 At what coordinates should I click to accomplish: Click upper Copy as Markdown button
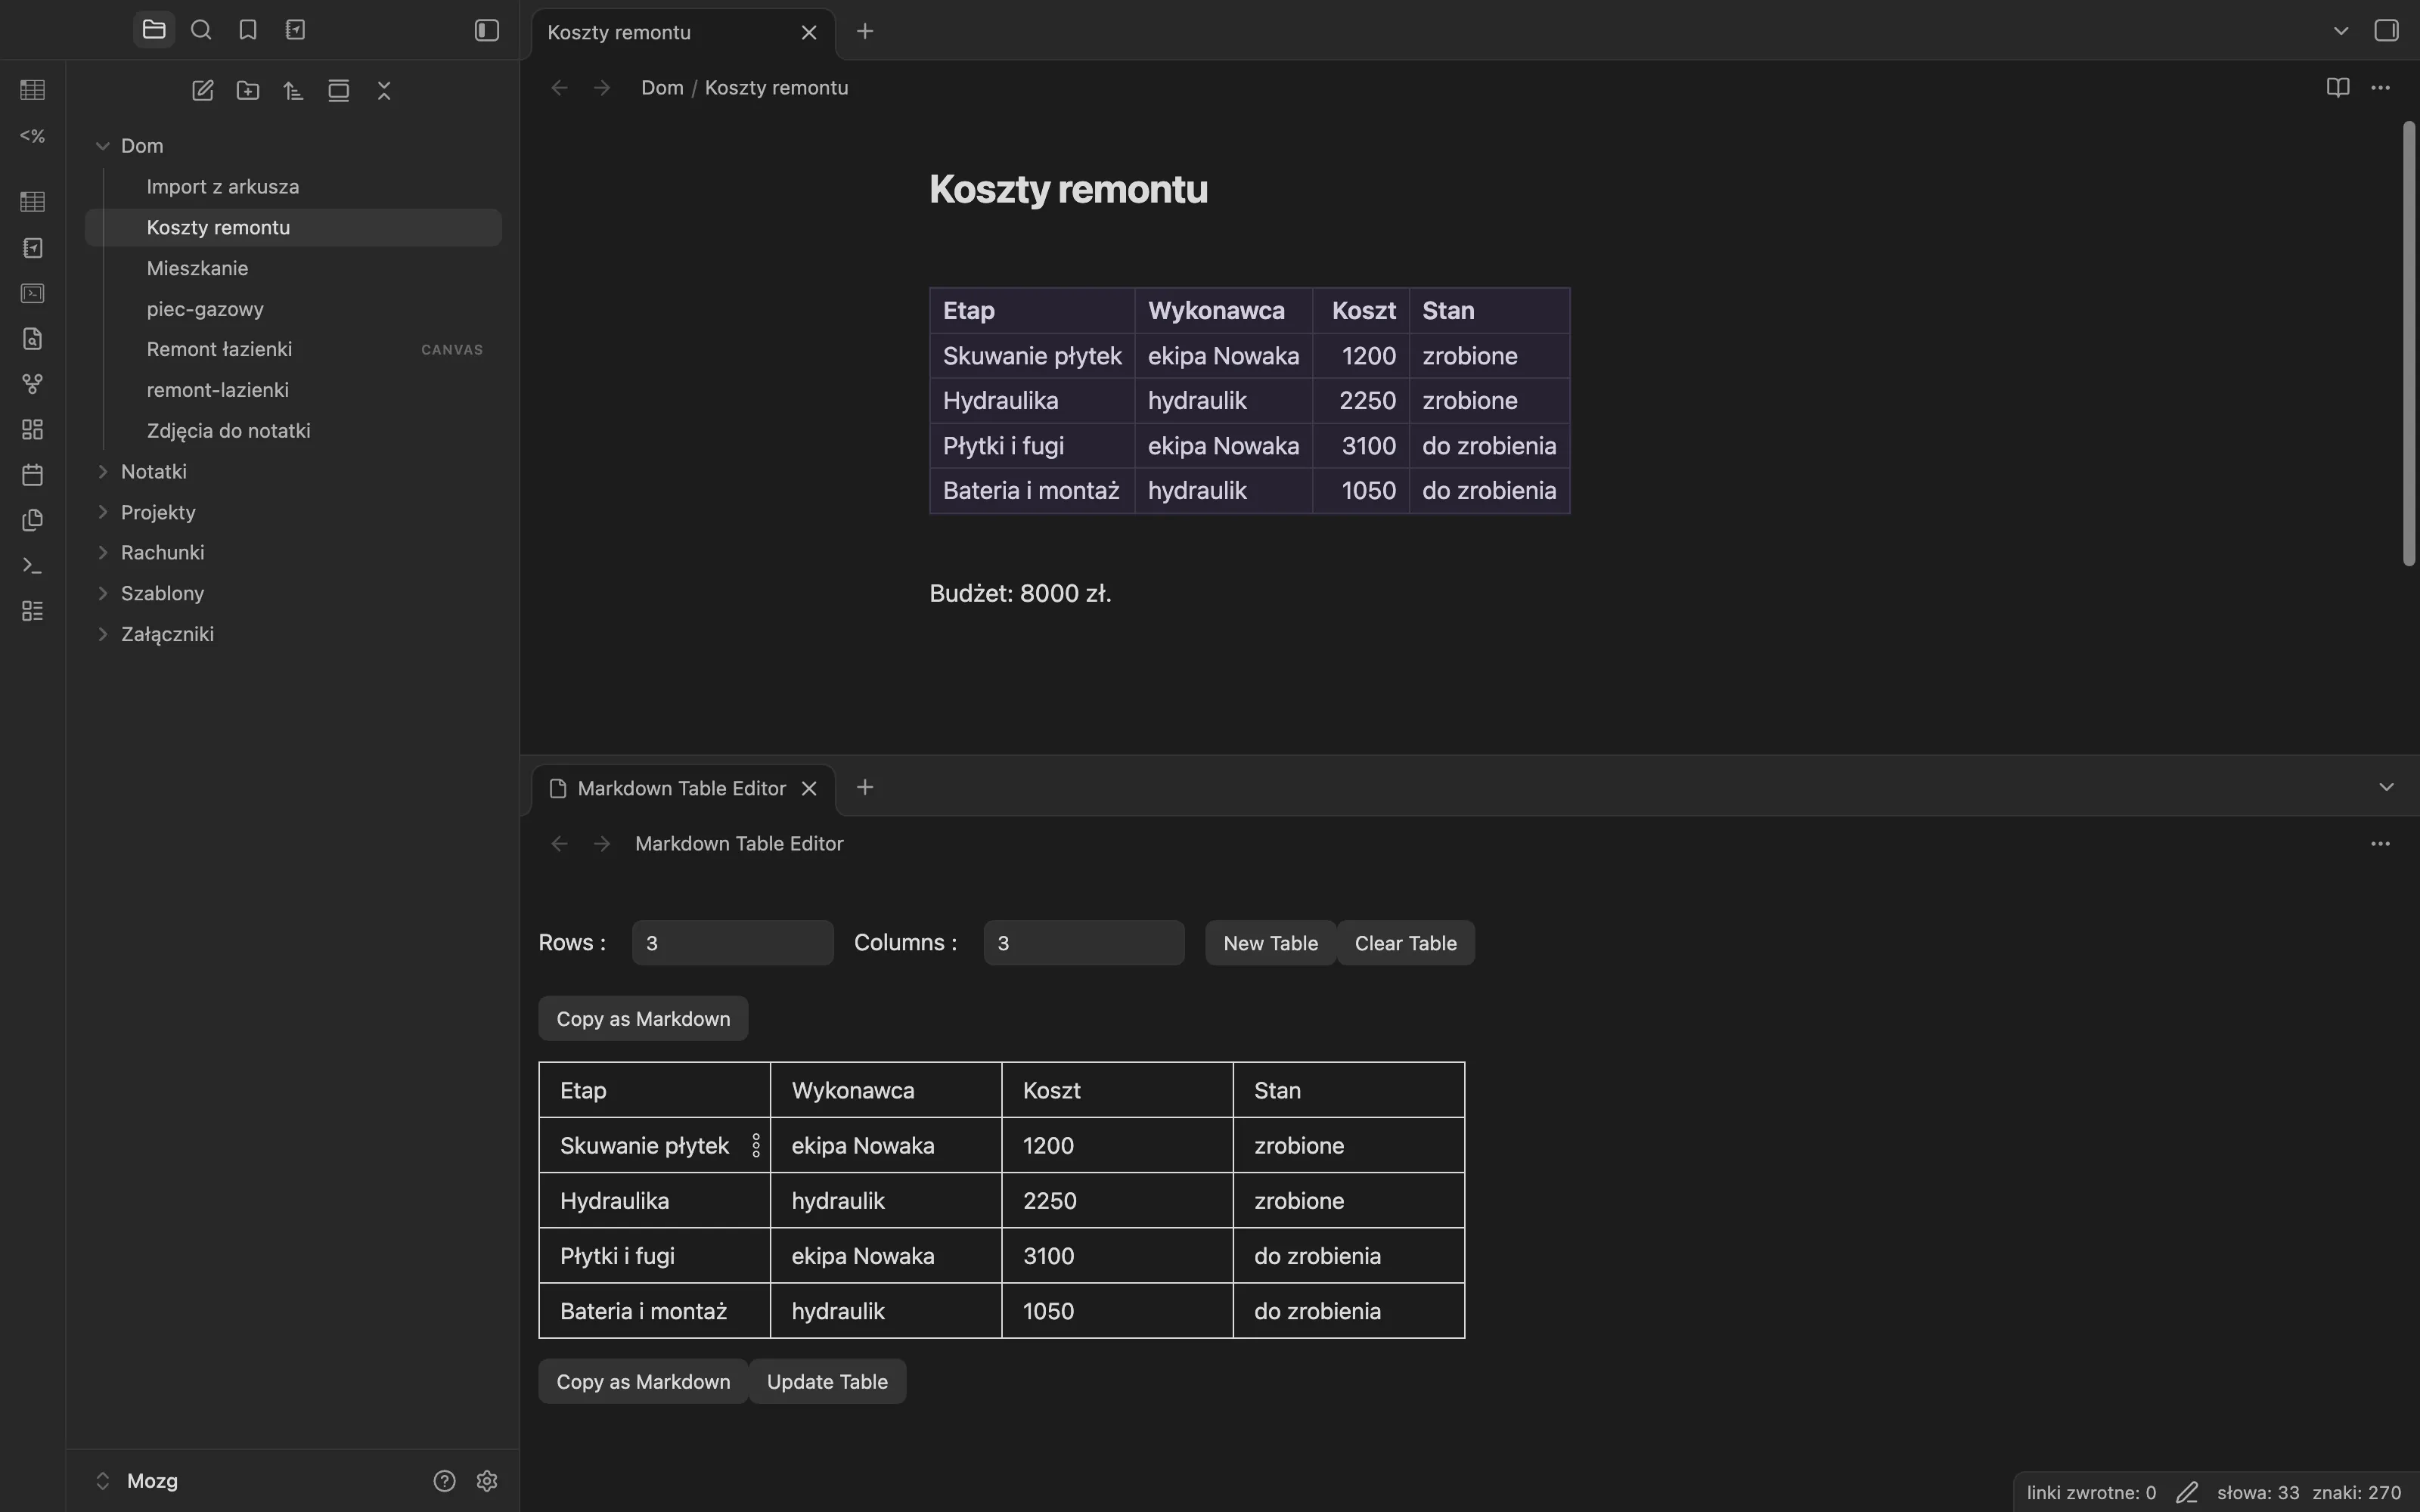pos(643,1018)
